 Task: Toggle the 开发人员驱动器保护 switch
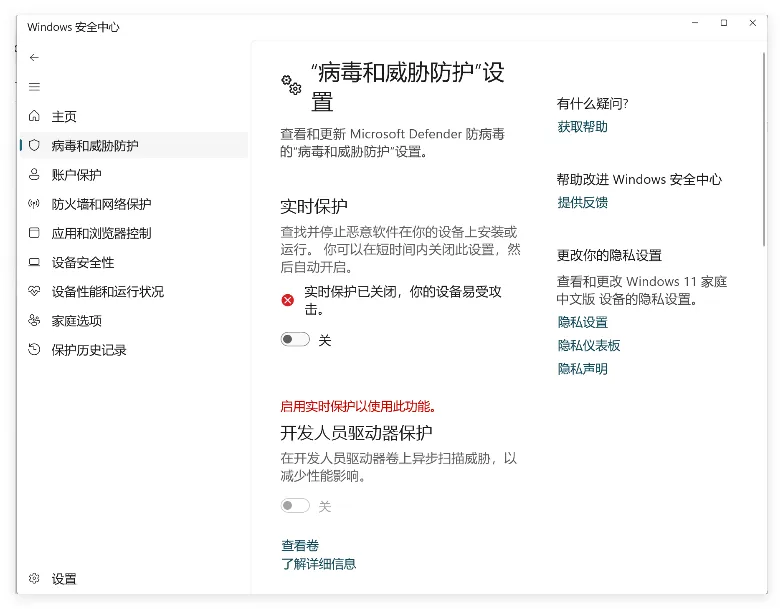coord(295,506)
